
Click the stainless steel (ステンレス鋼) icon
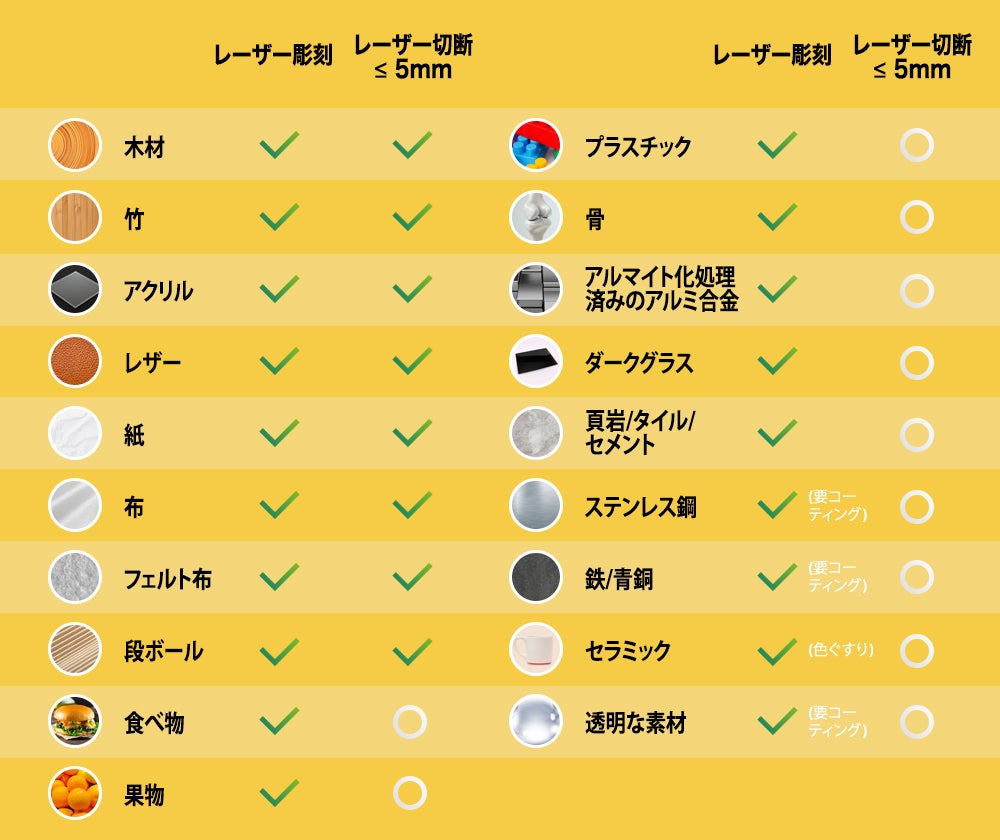pyautogui.click(x=536, y=506)
